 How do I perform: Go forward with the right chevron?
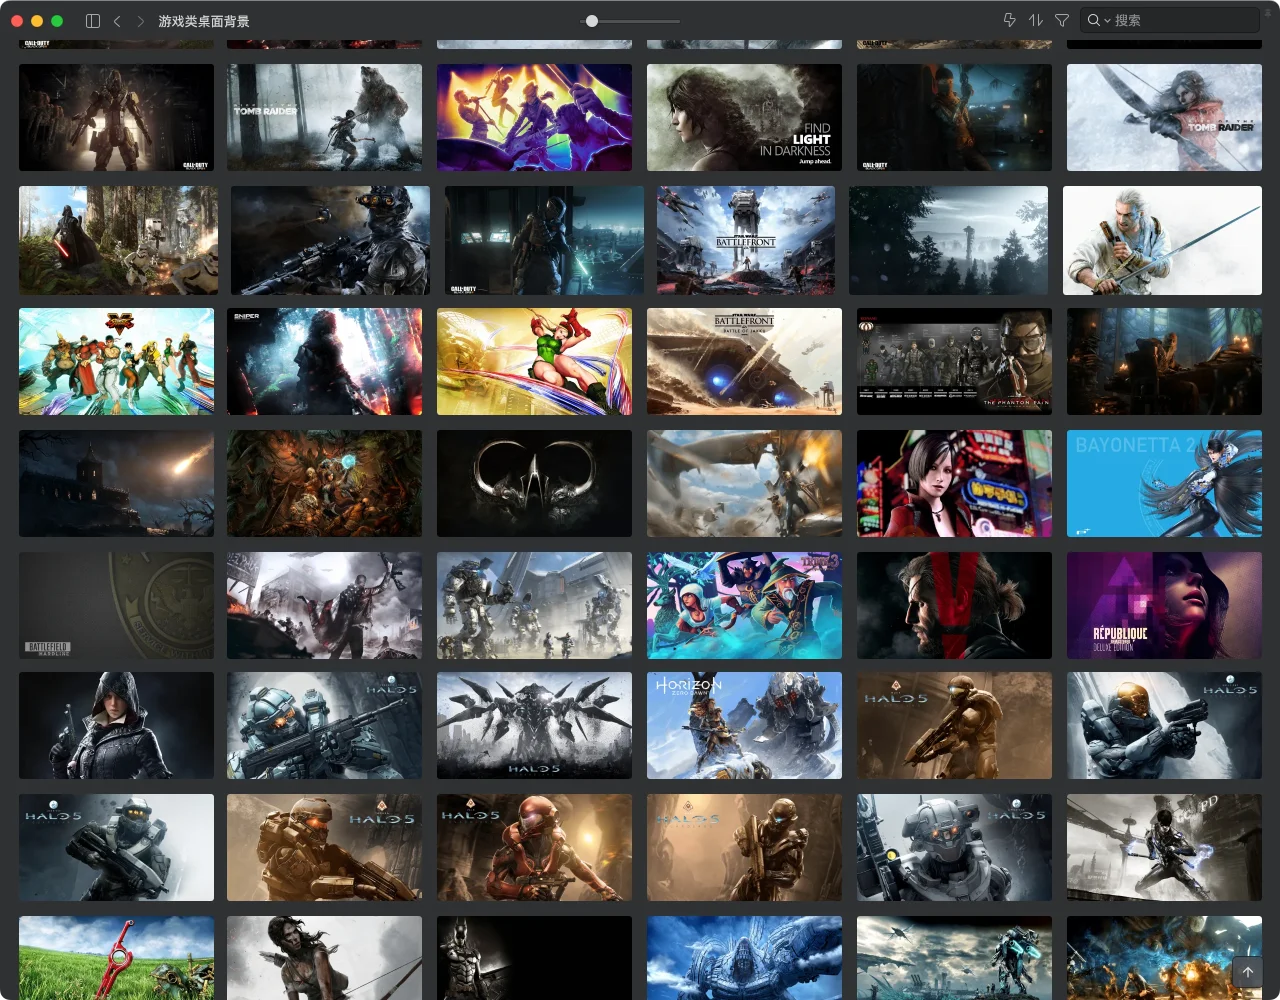(x=140, y=21)
